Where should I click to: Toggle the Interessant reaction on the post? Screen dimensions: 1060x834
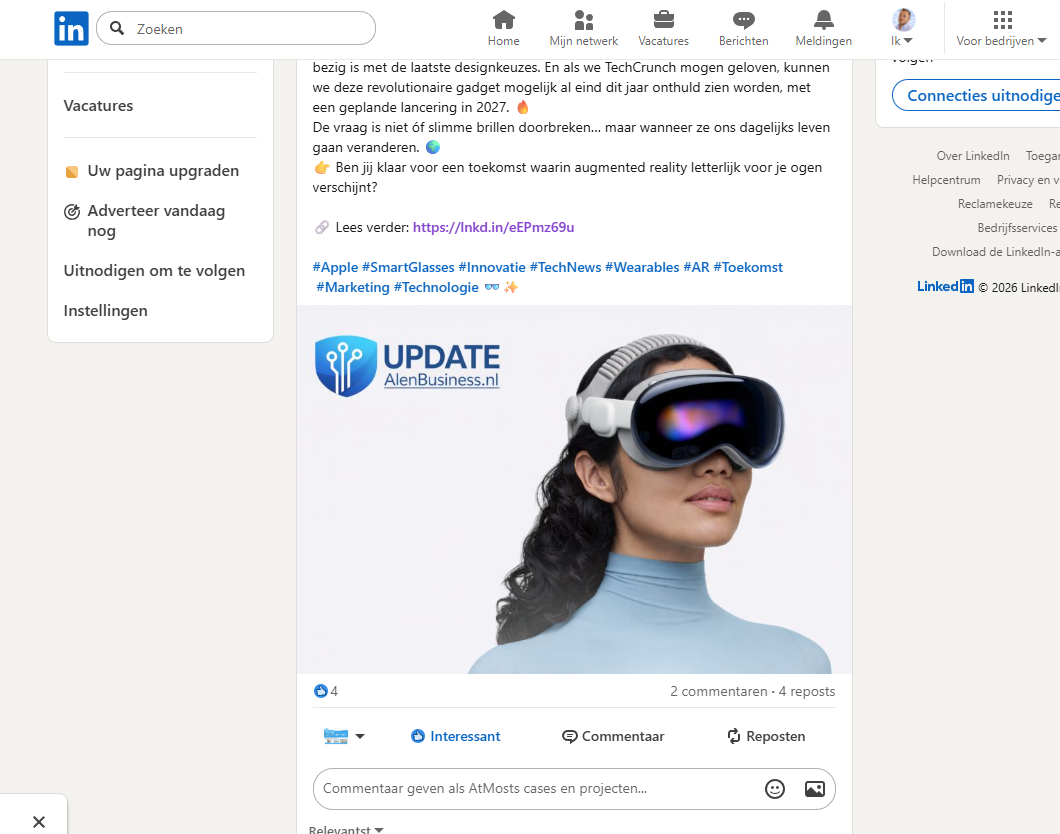point(456,736)
